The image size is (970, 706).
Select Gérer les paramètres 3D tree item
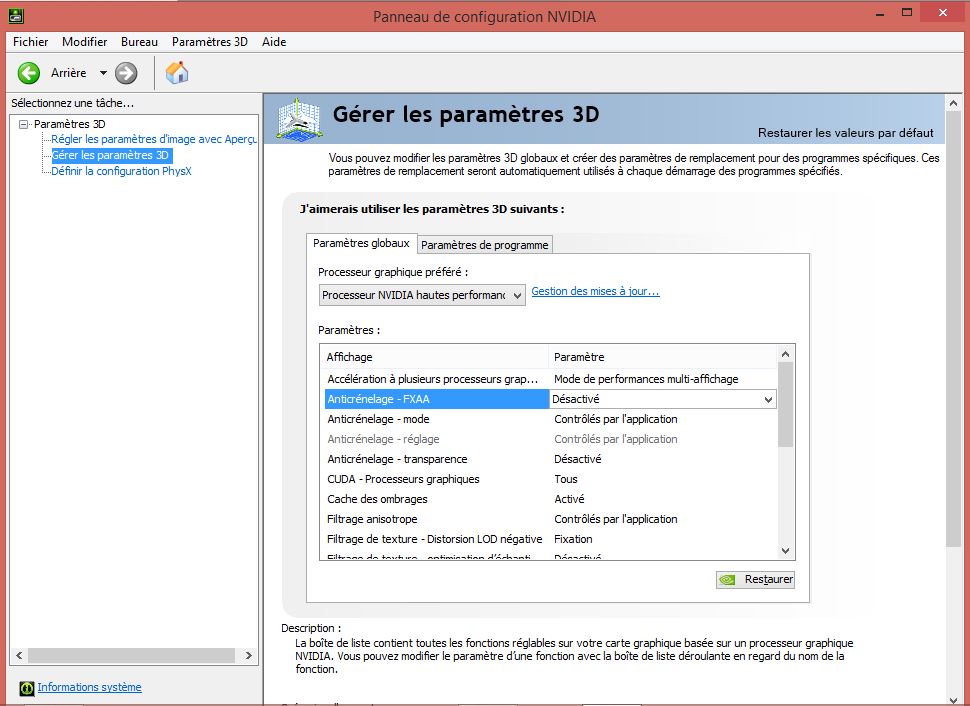(x=110, y=155)
